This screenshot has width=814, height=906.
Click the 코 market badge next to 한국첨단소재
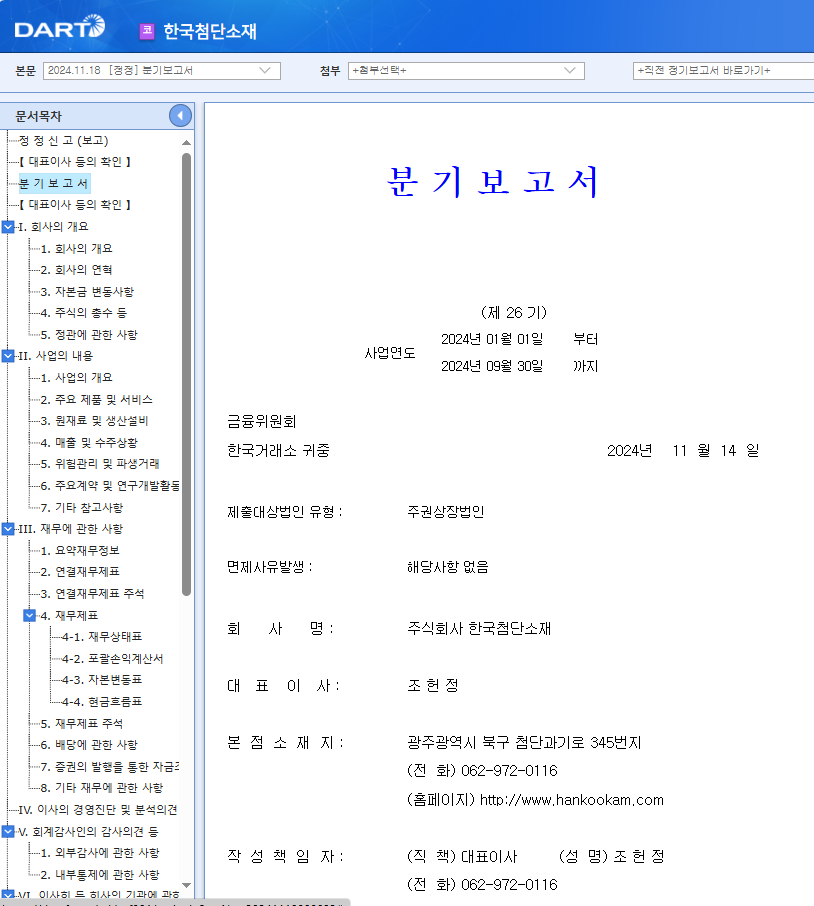(x=145, y=32)
